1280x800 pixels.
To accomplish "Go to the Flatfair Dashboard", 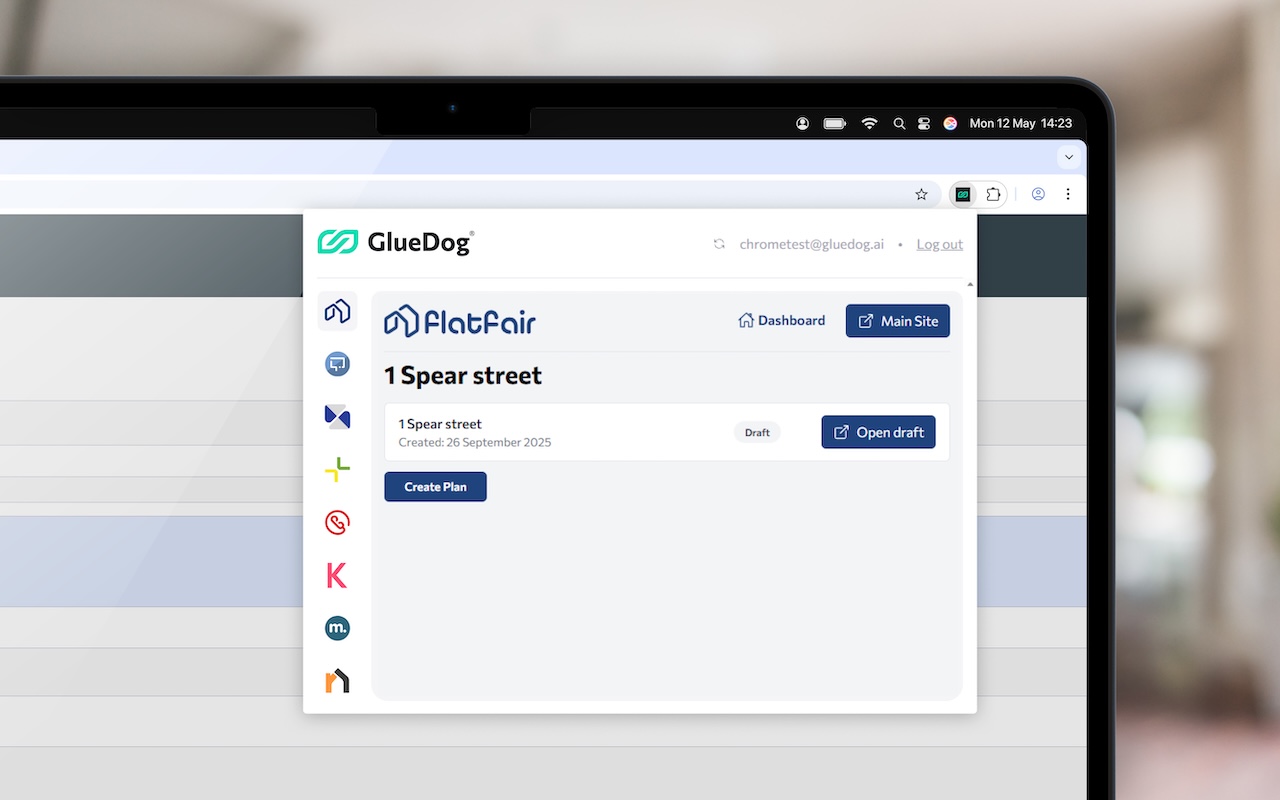I will click(x=781, y=321).
